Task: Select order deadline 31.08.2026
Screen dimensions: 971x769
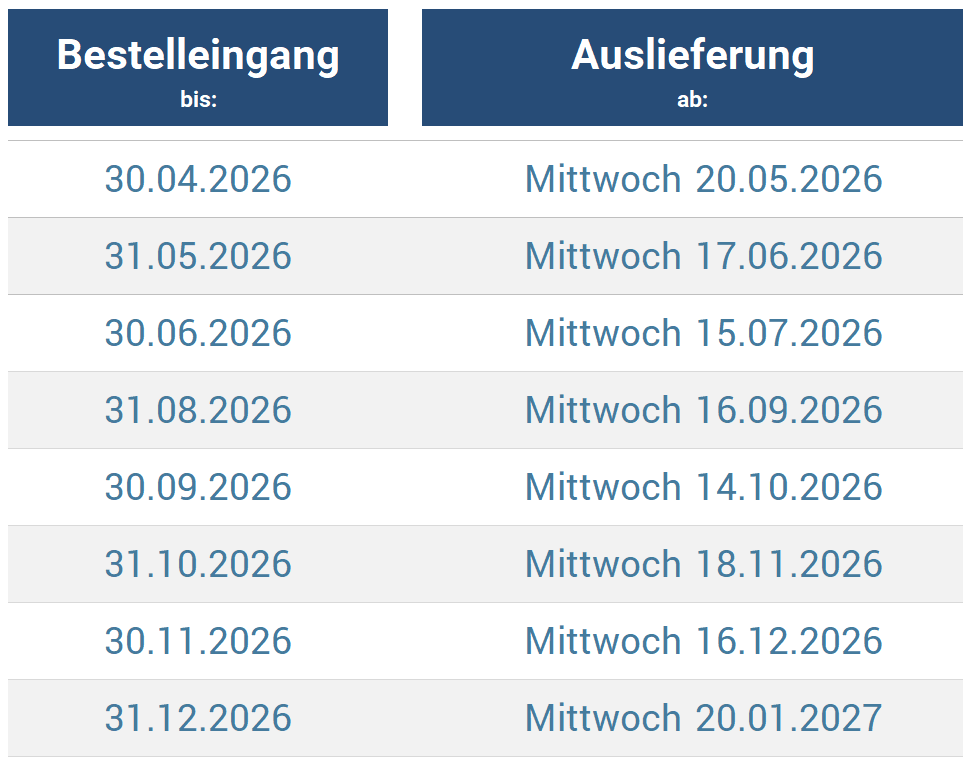Action: click(198, 410)
